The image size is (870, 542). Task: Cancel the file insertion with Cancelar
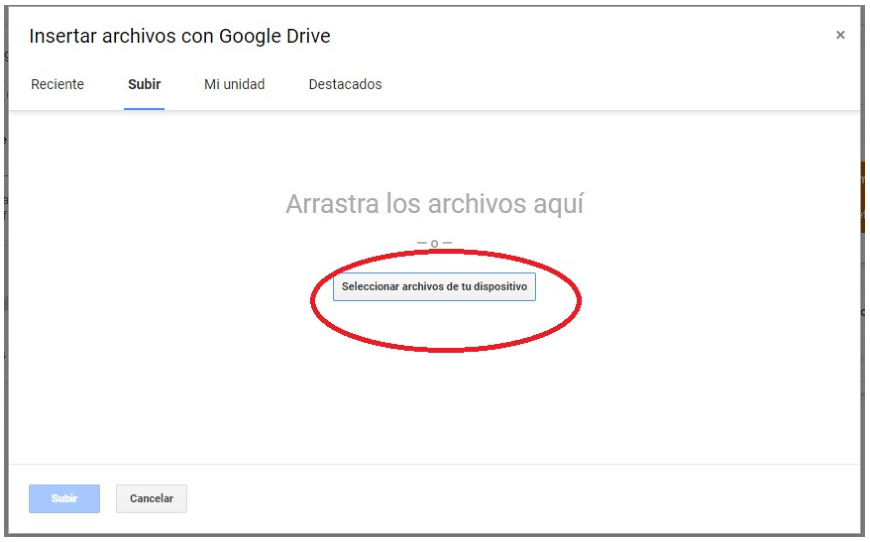click(x=151, y=498)
